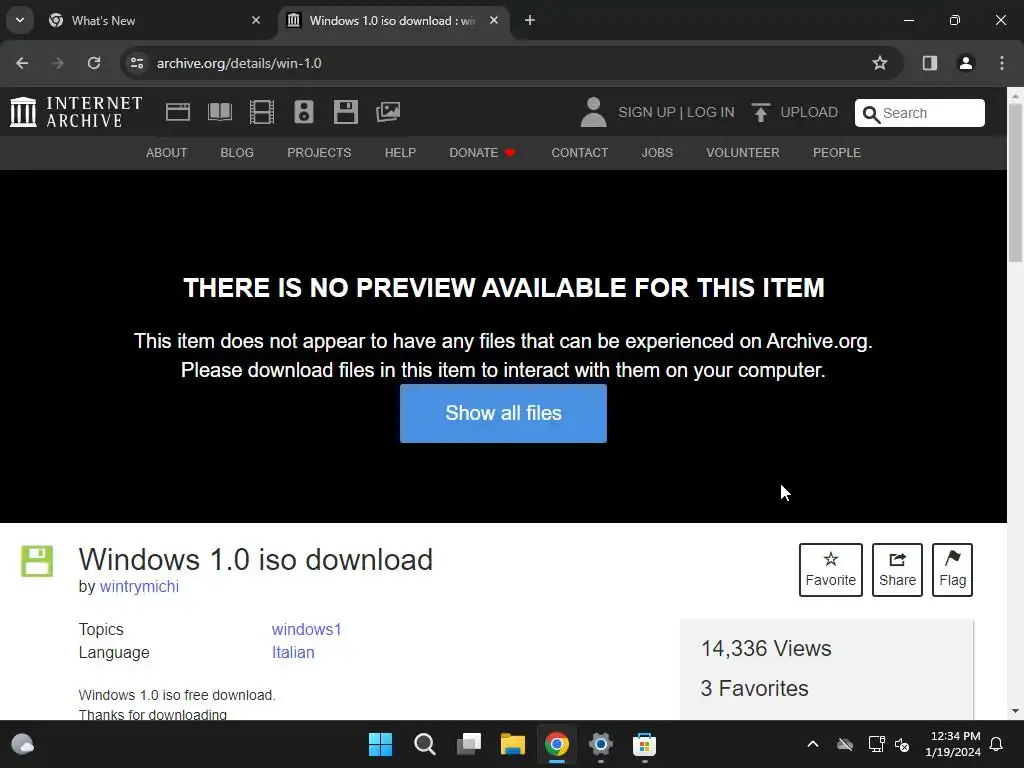Open taskbar Search
The width and height of the screenshot is (1024, 768).
click(424, 744)
